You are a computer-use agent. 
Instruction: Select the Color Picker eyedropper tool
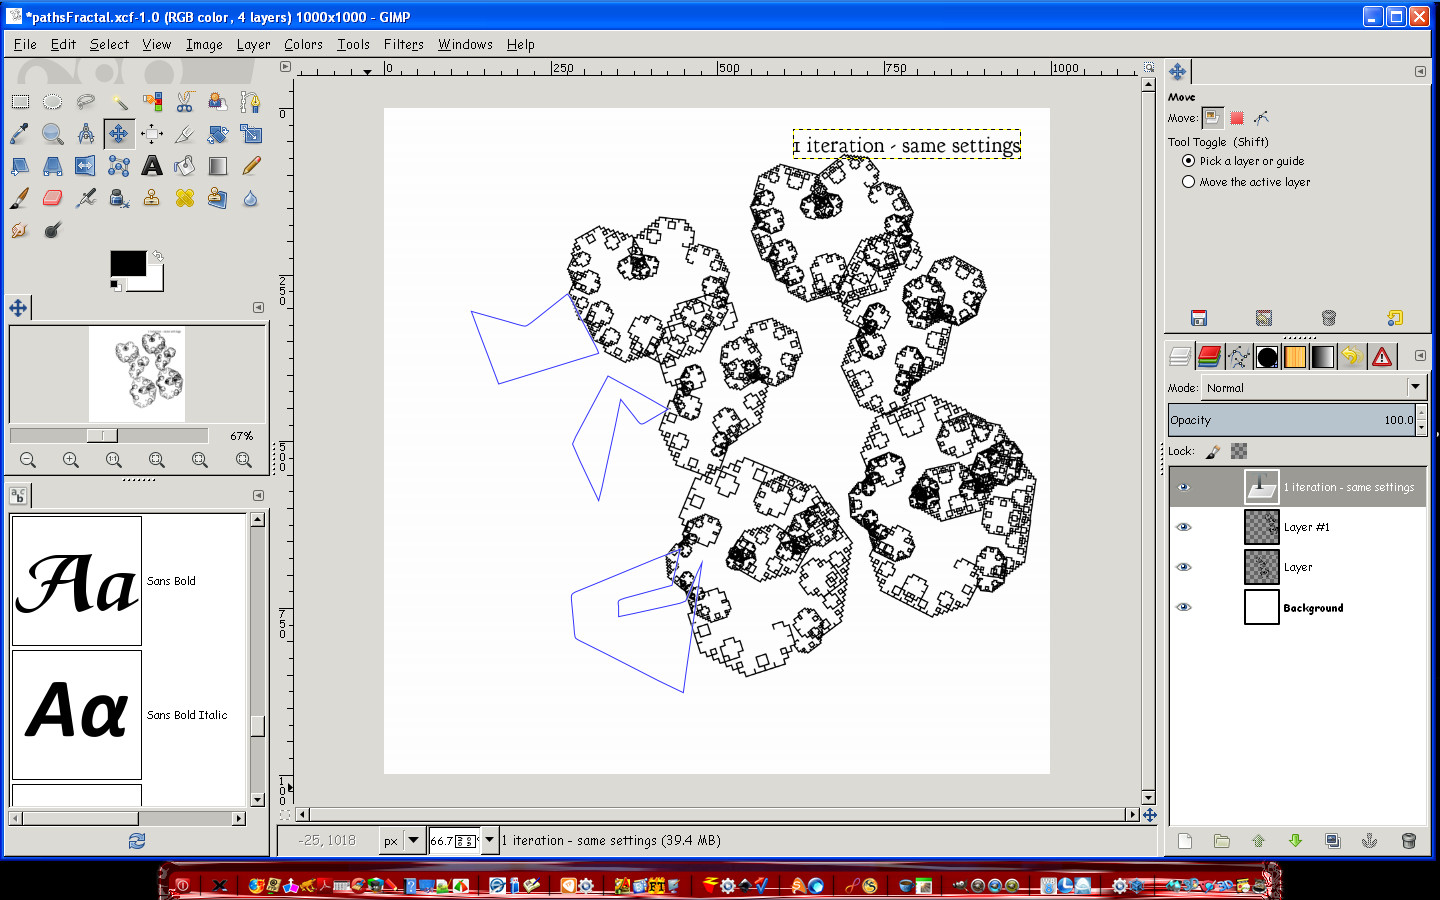click(x=20, y=133)
